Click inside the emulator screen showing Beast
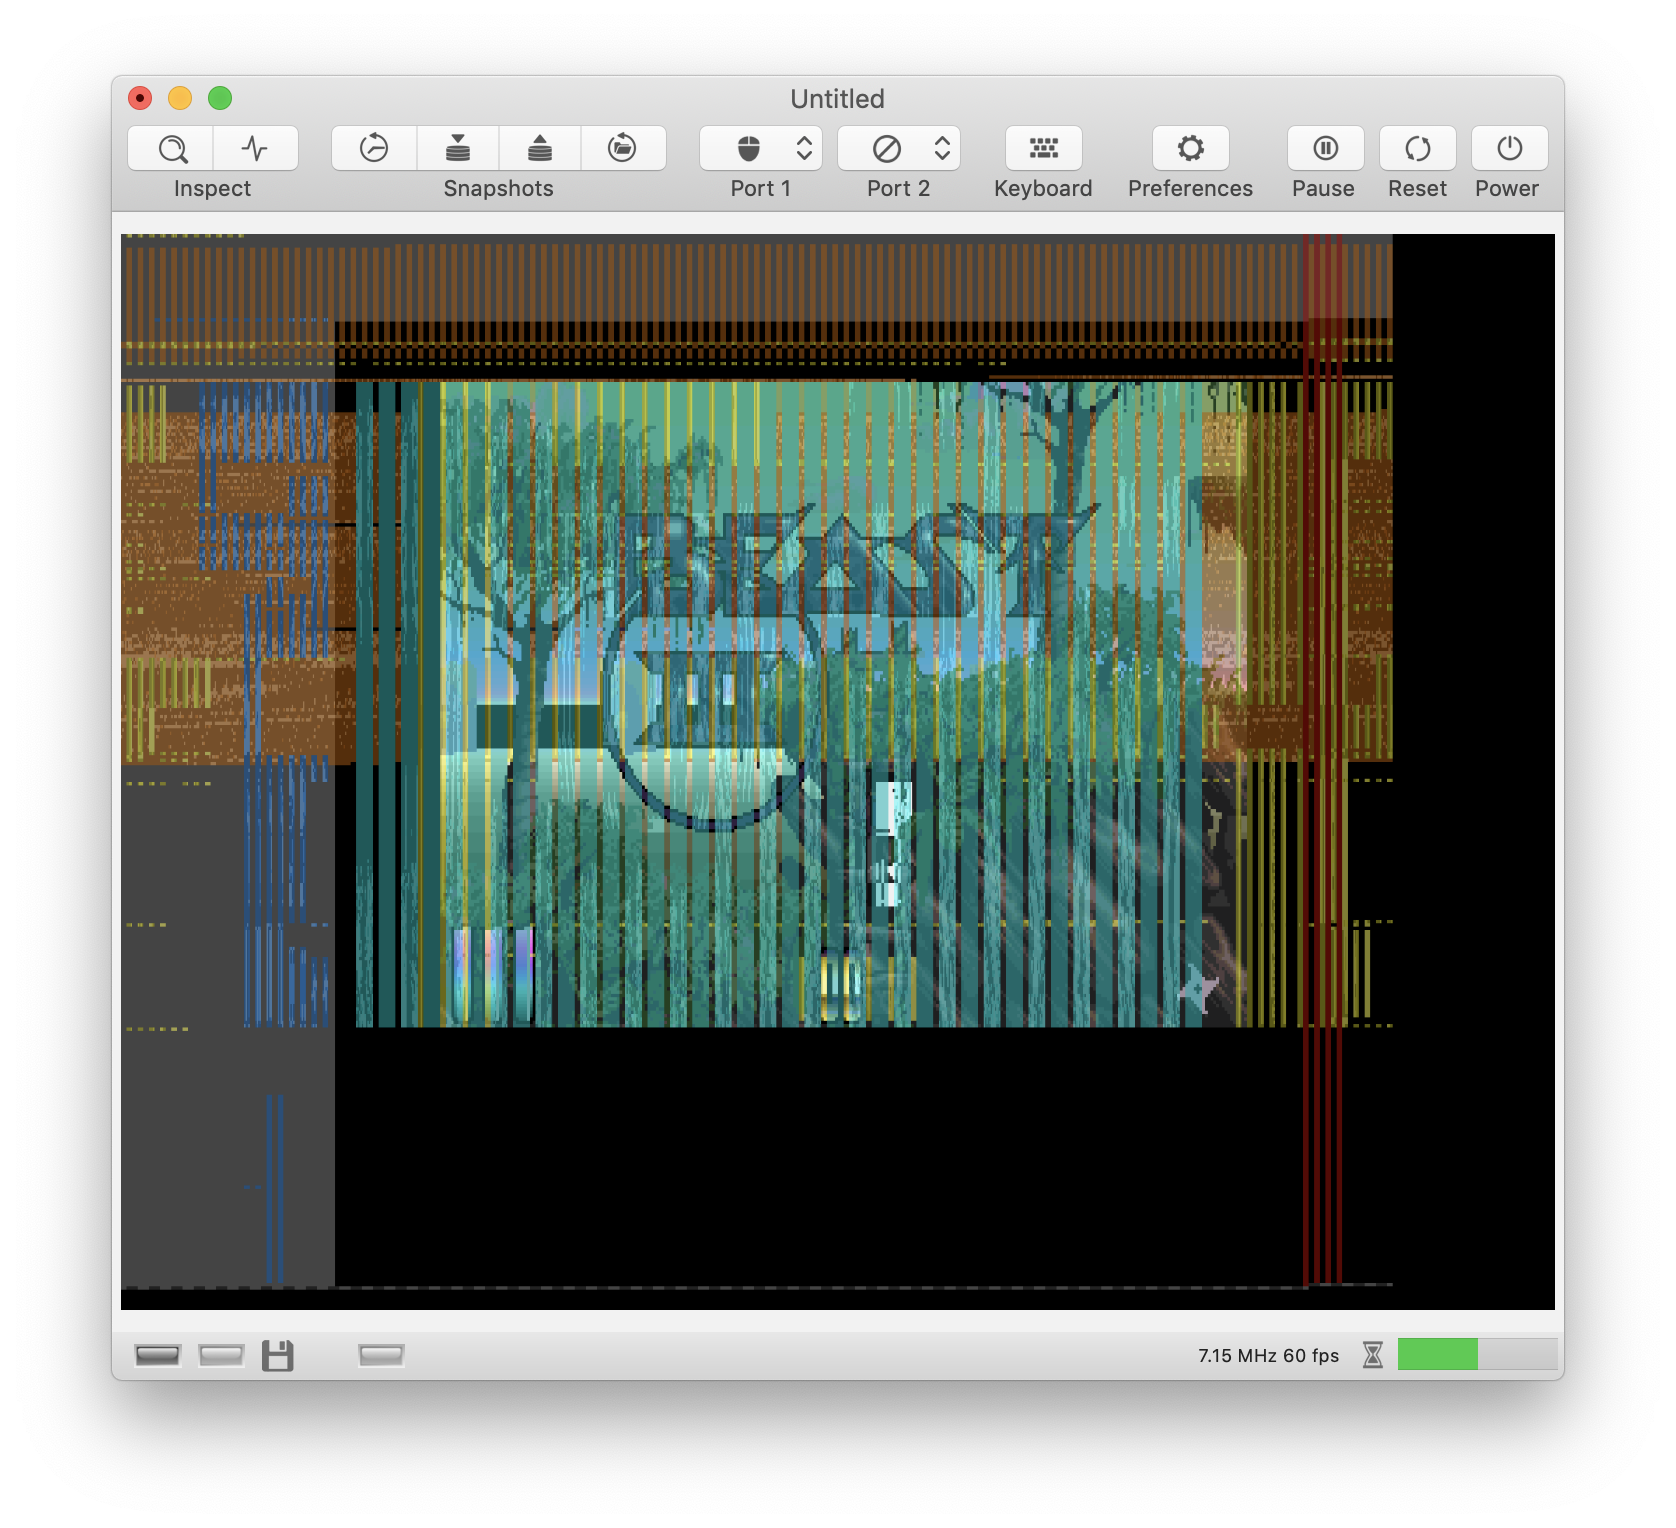The image size is (1676, 1528). (838, 772)
